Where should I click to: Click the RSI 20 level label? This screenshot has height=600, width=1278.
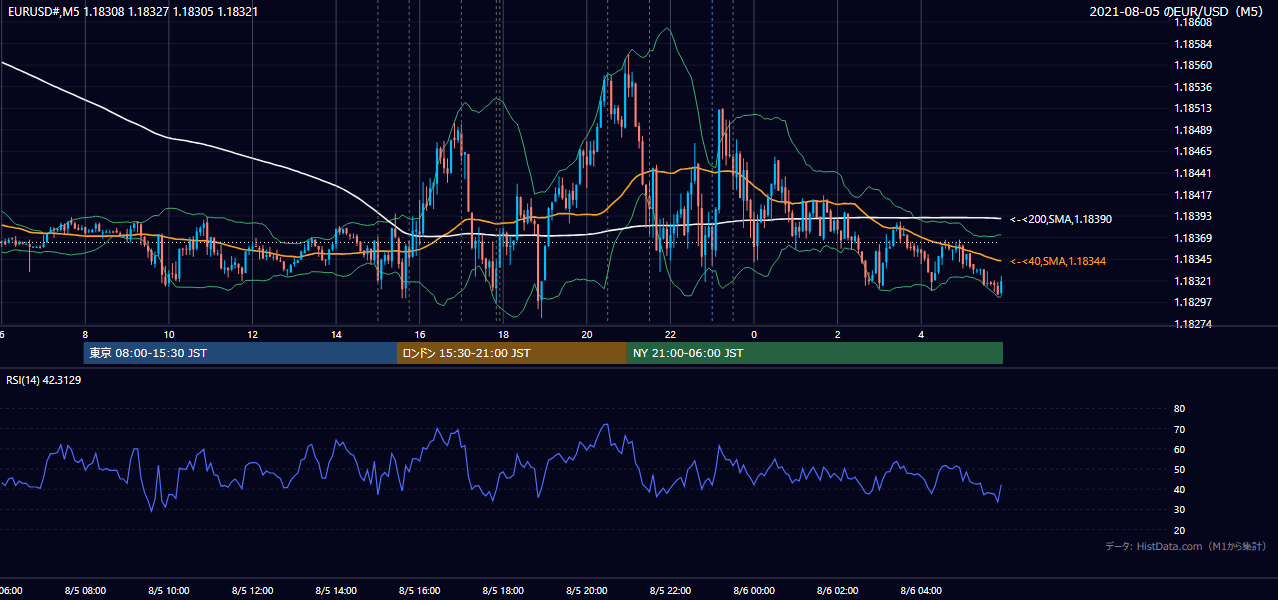pyautogui.click(x=1179, y=530)
